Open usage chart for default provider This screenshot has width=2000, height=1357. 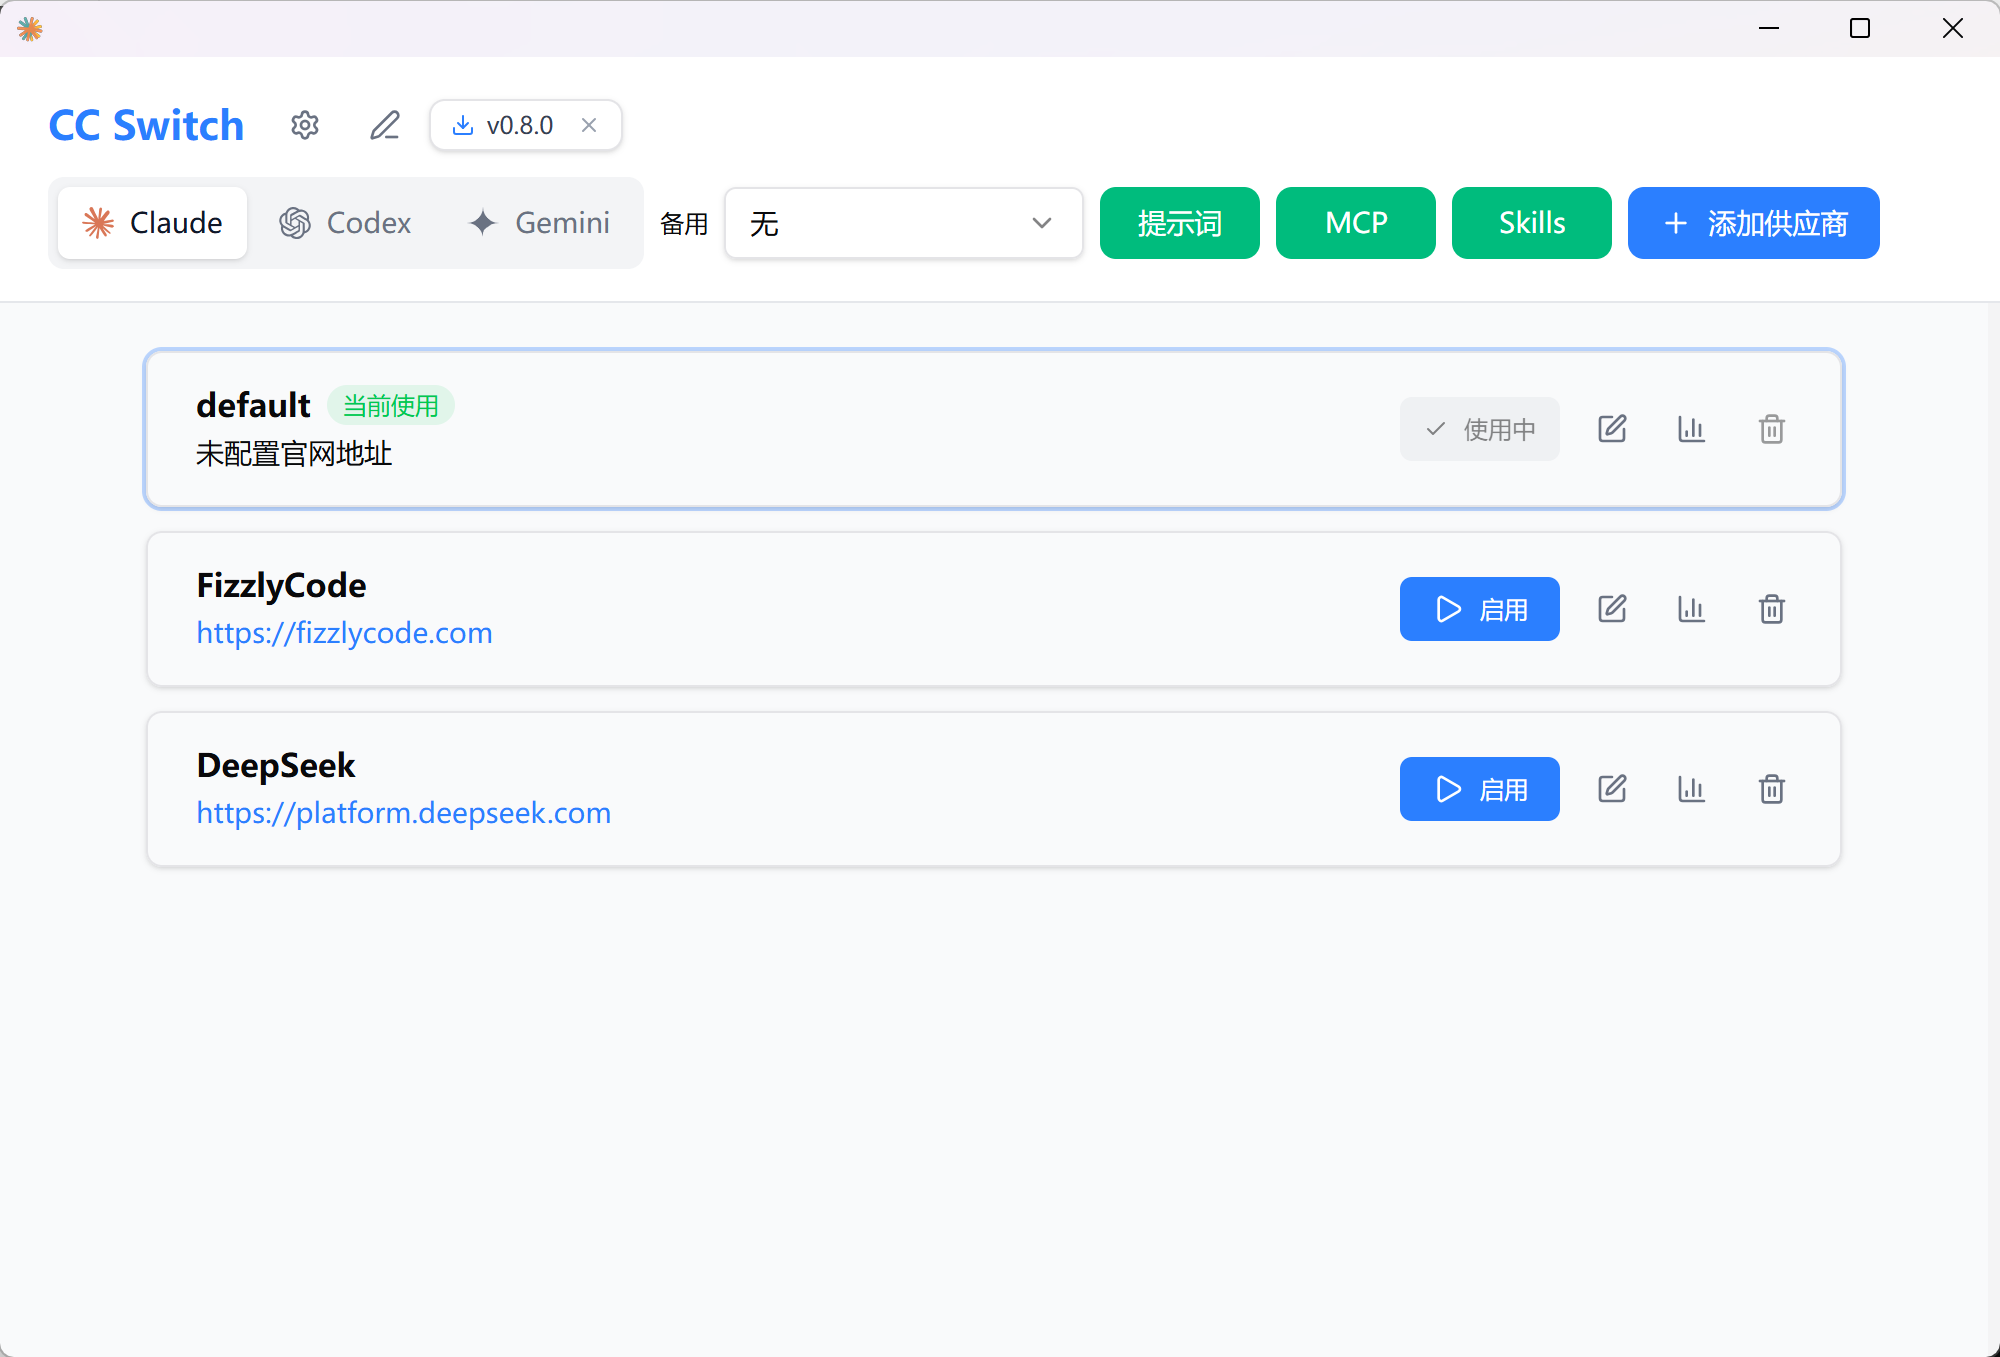point(1691,429)
